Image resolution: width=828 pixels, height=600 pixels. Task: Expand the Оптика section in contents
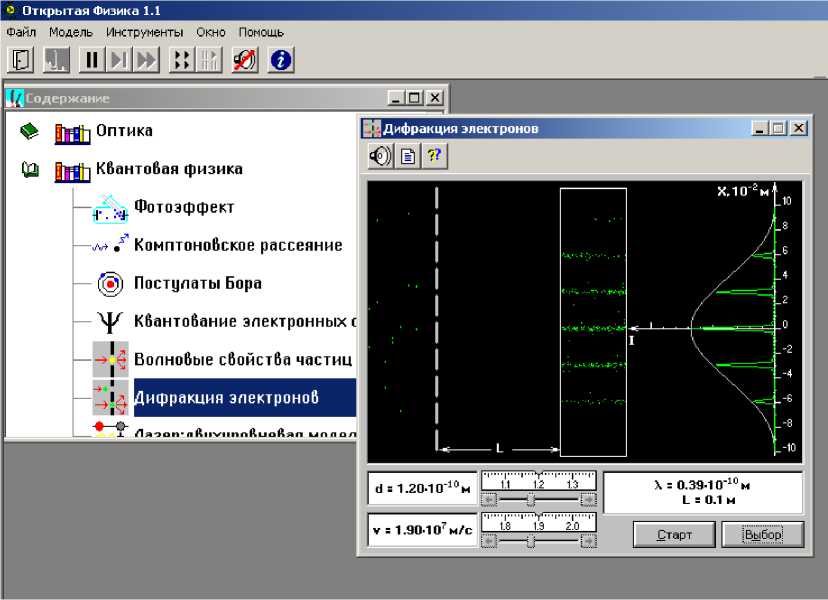tap(124, 131)
